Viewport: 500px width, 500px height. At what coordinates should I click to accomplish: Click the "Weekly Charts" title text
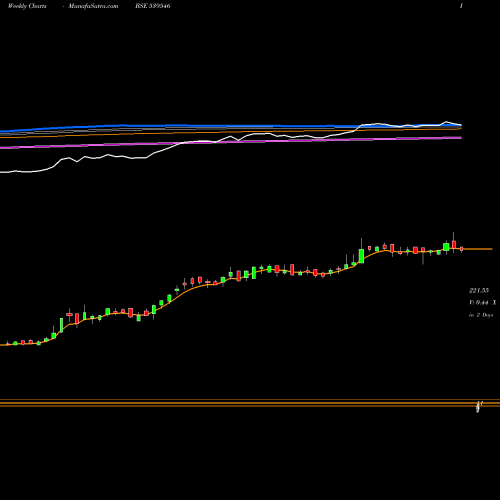(27, 6)
